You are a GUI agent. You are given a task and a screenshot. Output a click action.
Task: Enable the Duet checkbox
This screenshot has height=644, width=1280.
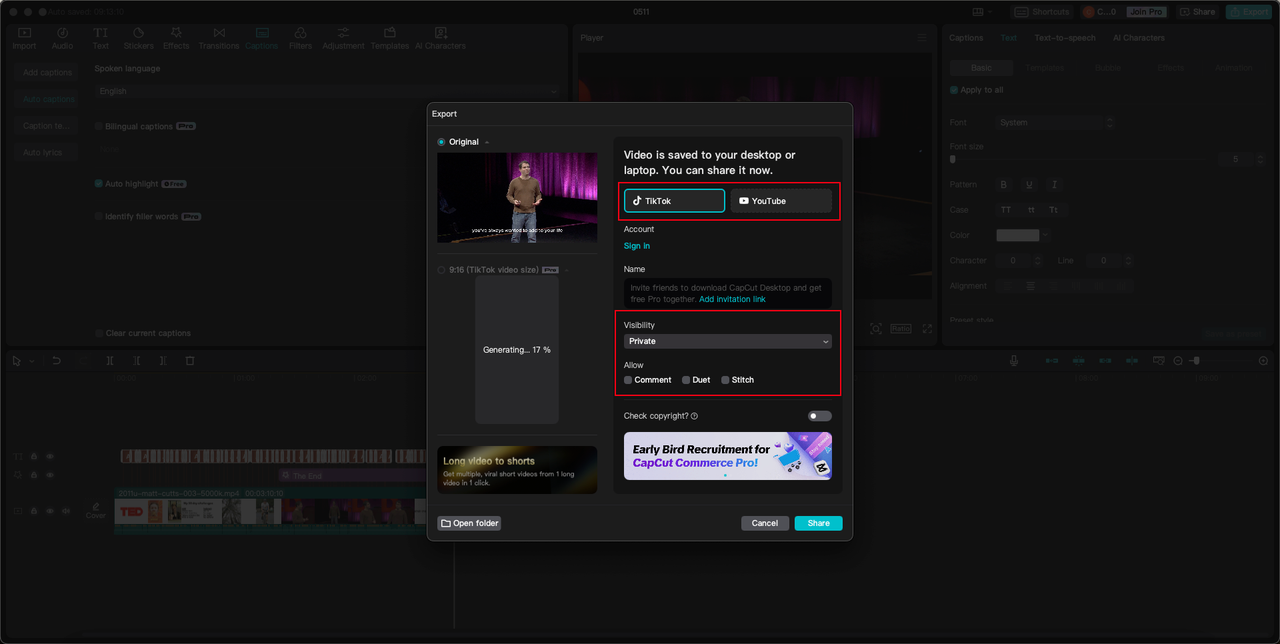[x=686, y=380]
